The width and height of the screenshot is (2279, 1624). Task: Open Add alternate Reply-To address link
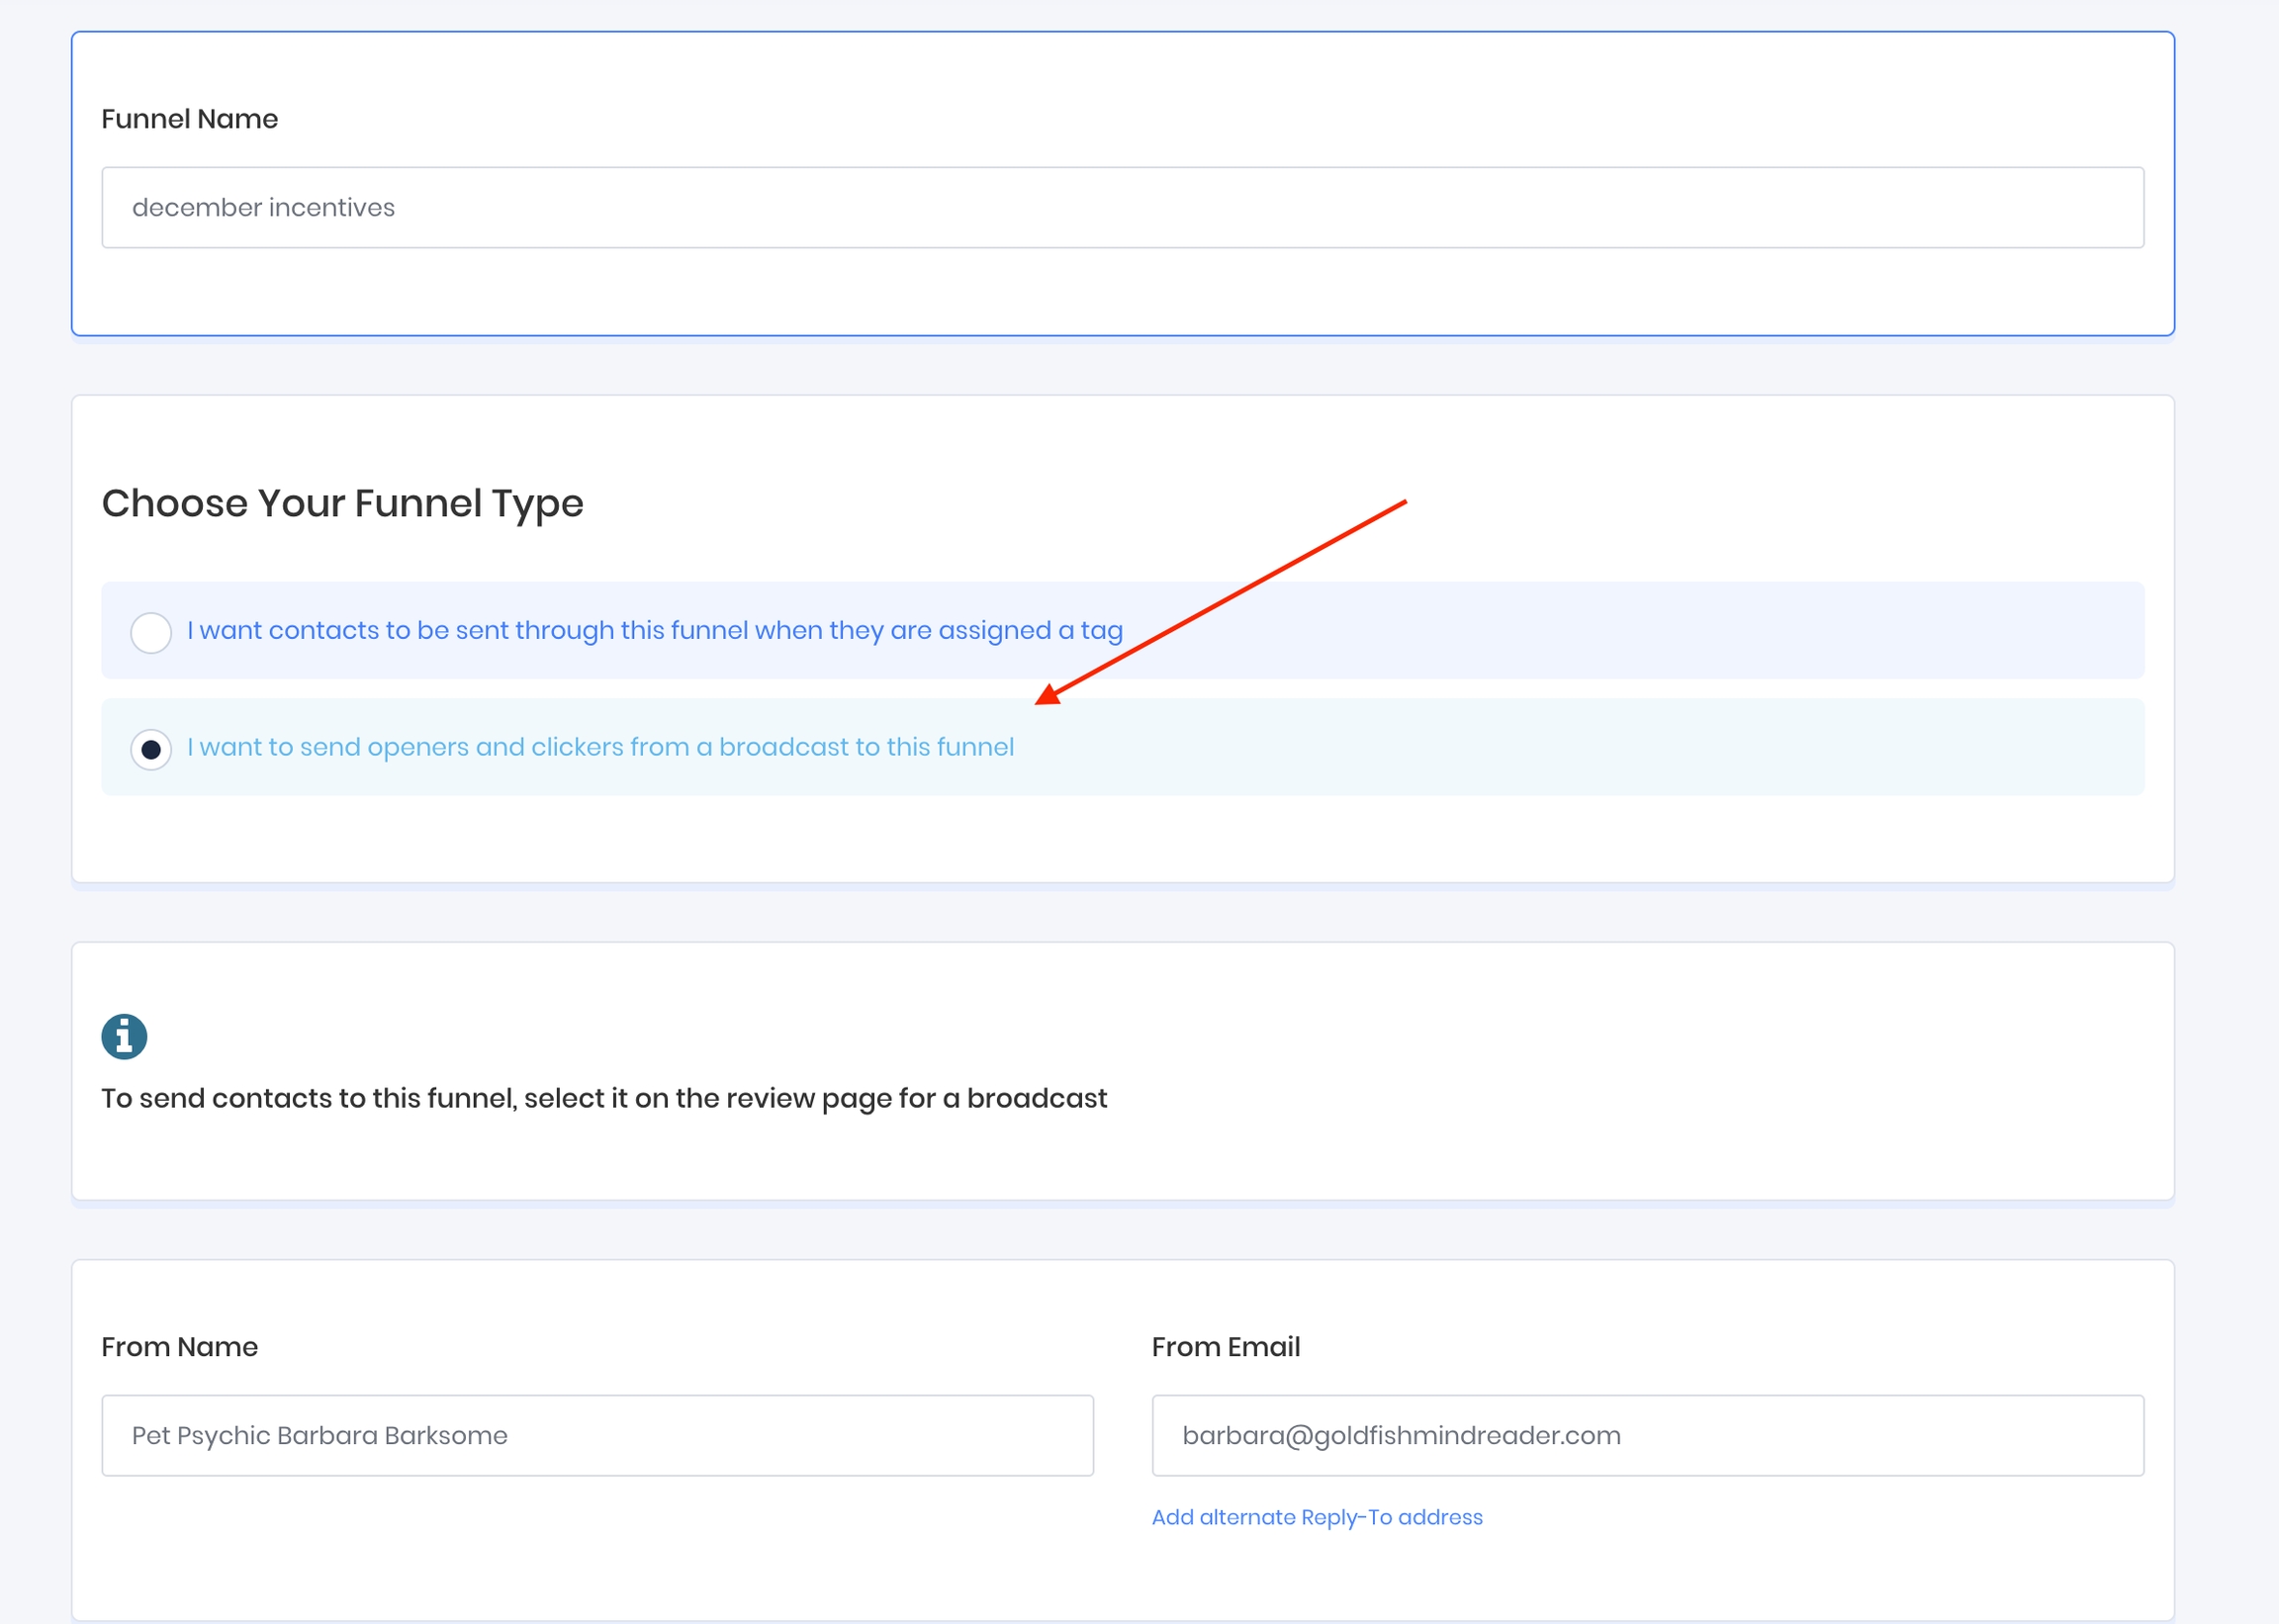1316,1517
